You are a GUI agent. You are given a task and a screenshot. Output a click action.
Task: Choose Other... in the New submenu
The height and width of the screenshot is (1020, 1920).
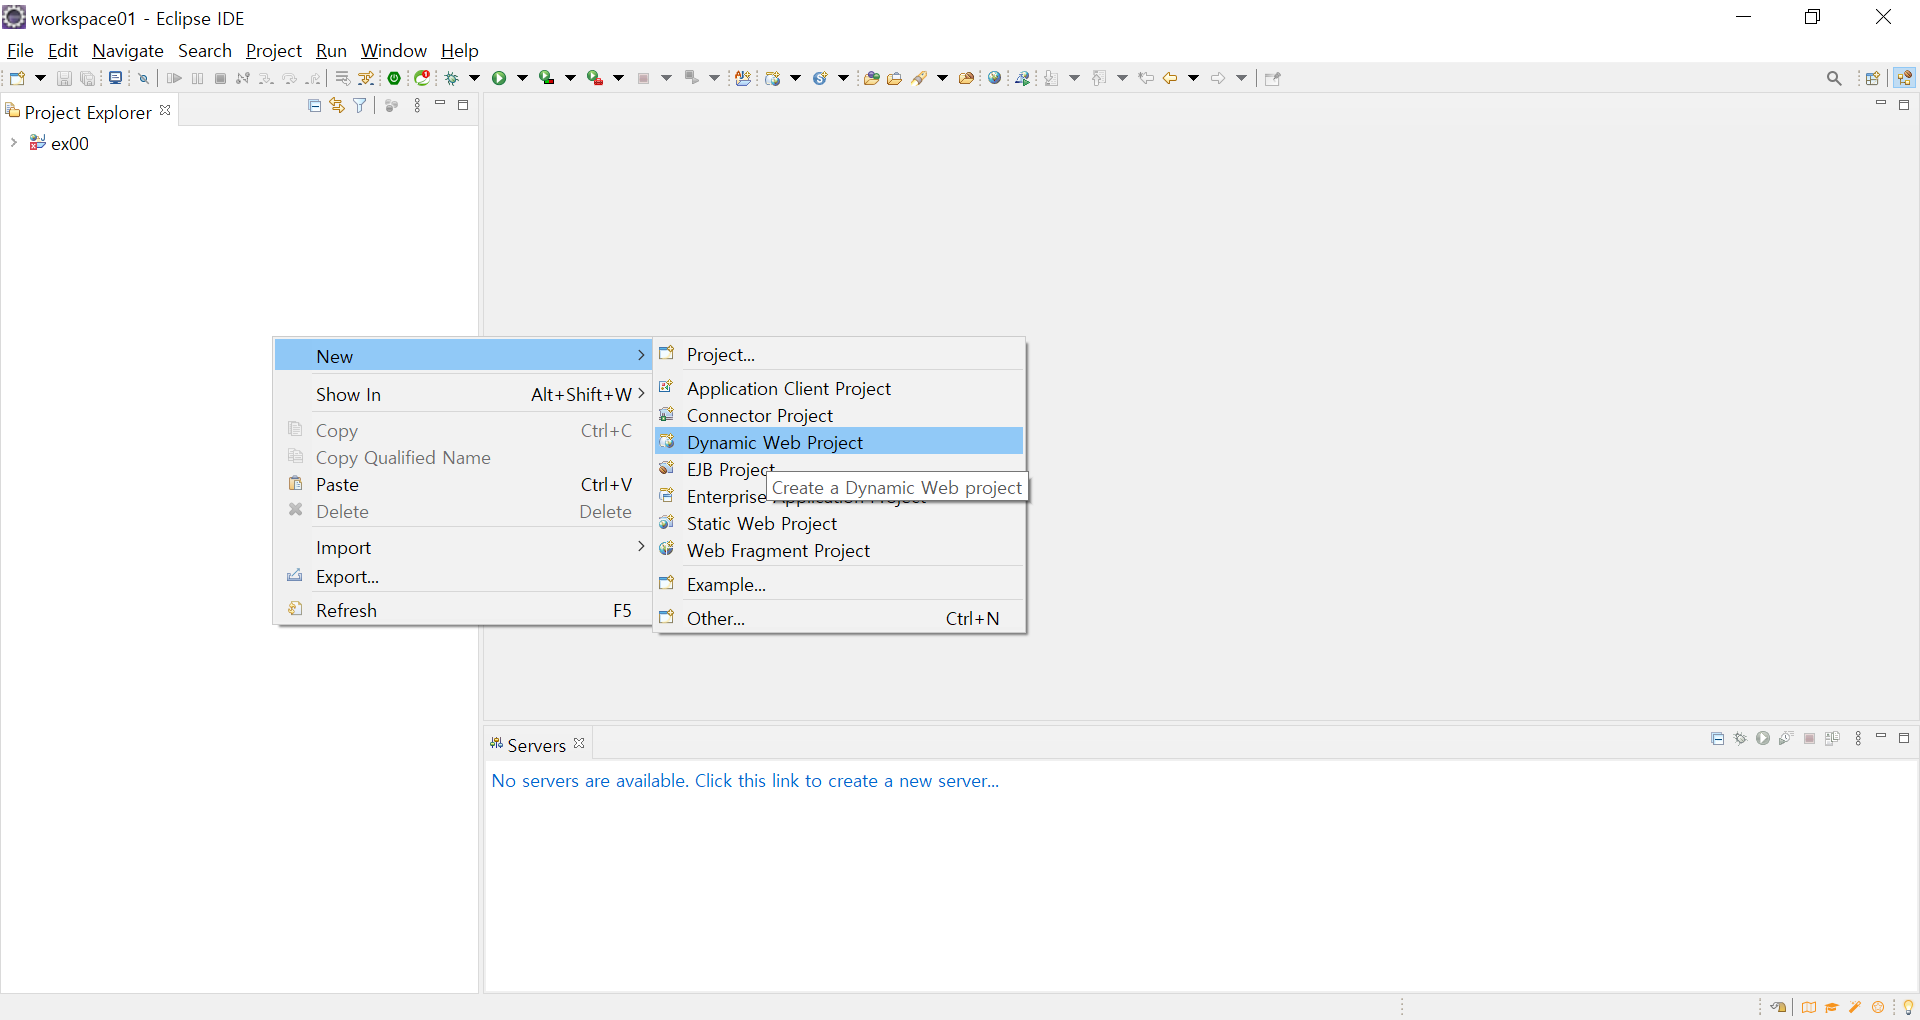click(x=839, y=618)
